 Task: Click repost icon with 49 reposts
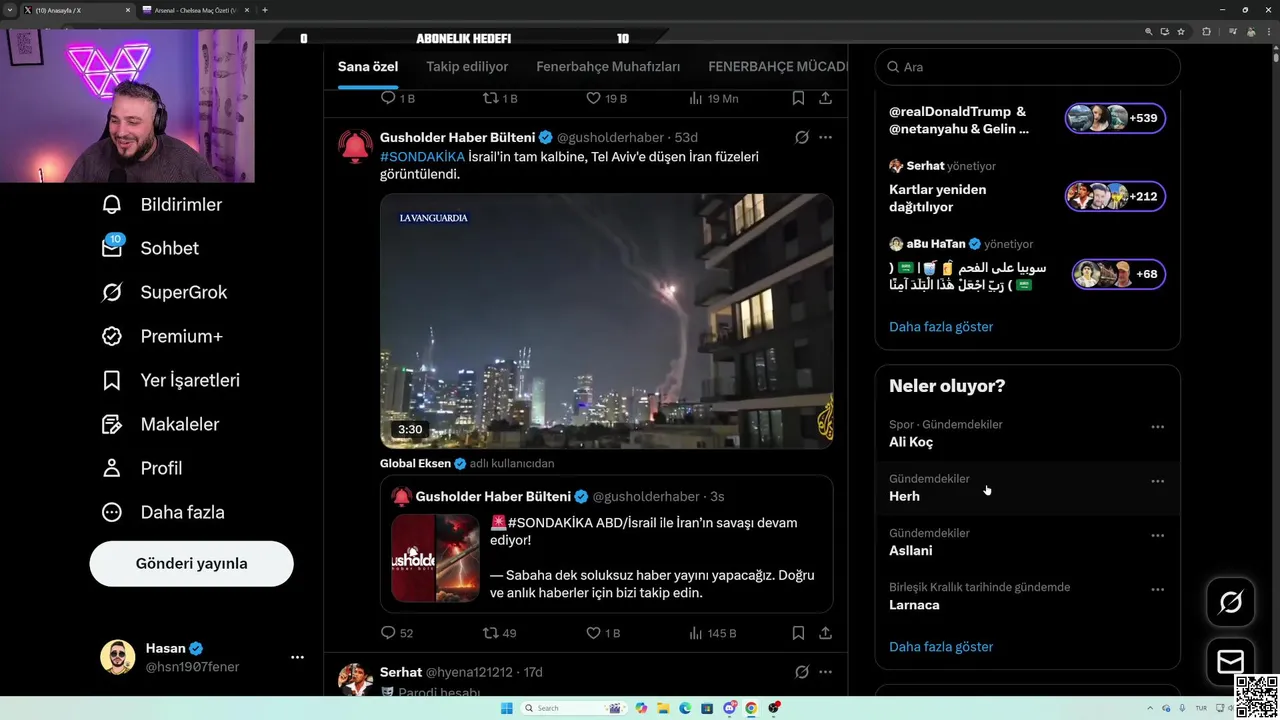point(490,633)
